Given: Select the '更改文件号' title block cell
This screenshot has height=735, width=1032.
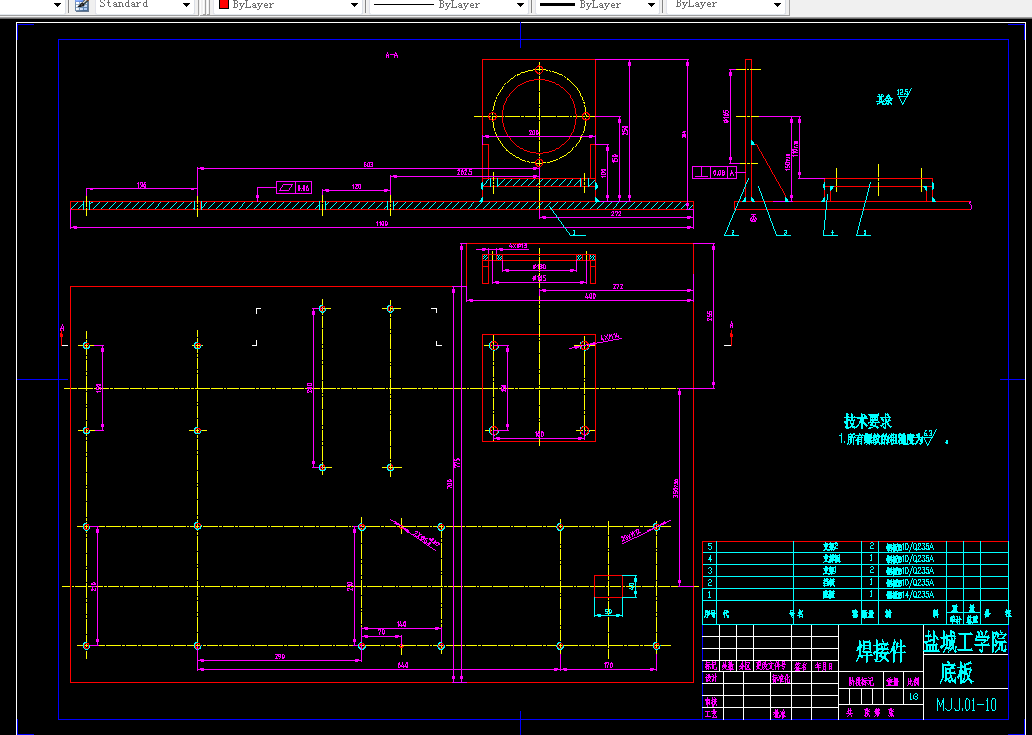Looking at the screenshot, I should [x=770, y=666].
